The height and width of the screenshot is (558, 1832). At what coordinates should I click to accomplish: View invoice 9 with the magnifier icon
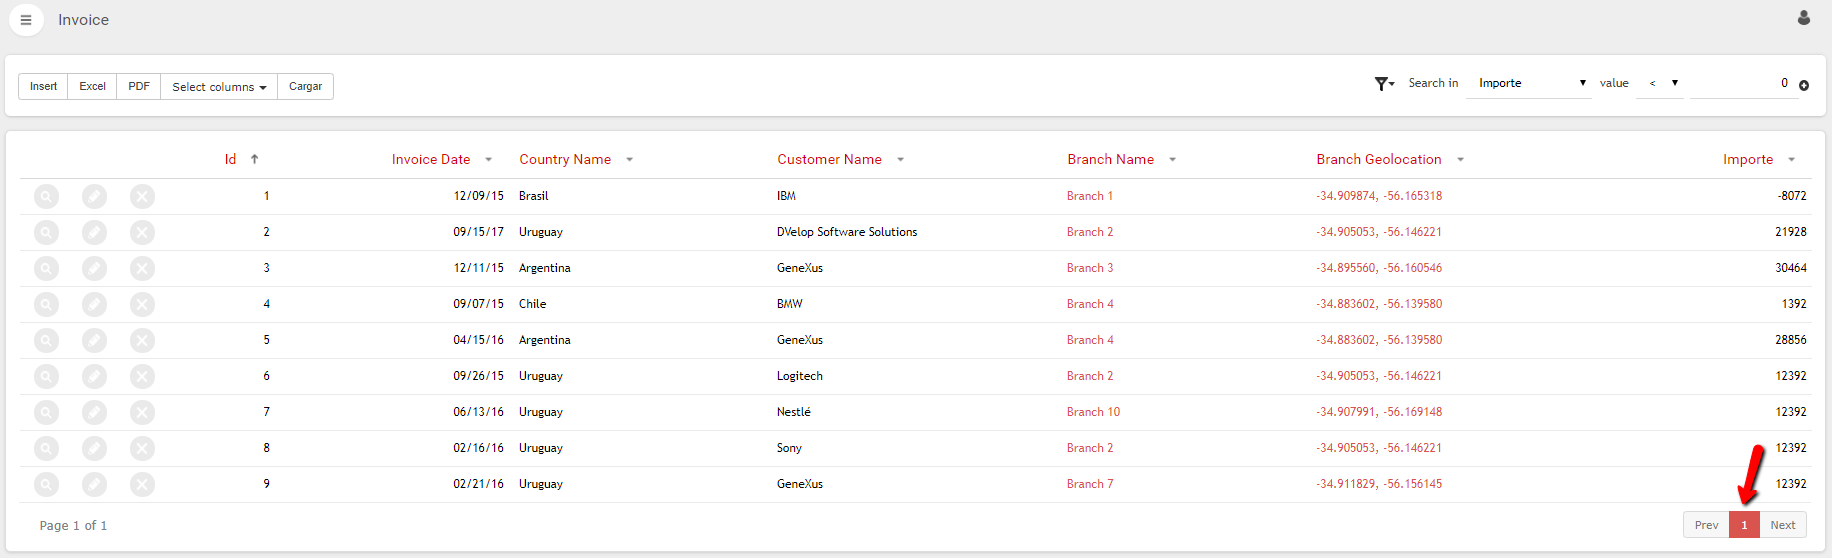pos(46,485)
